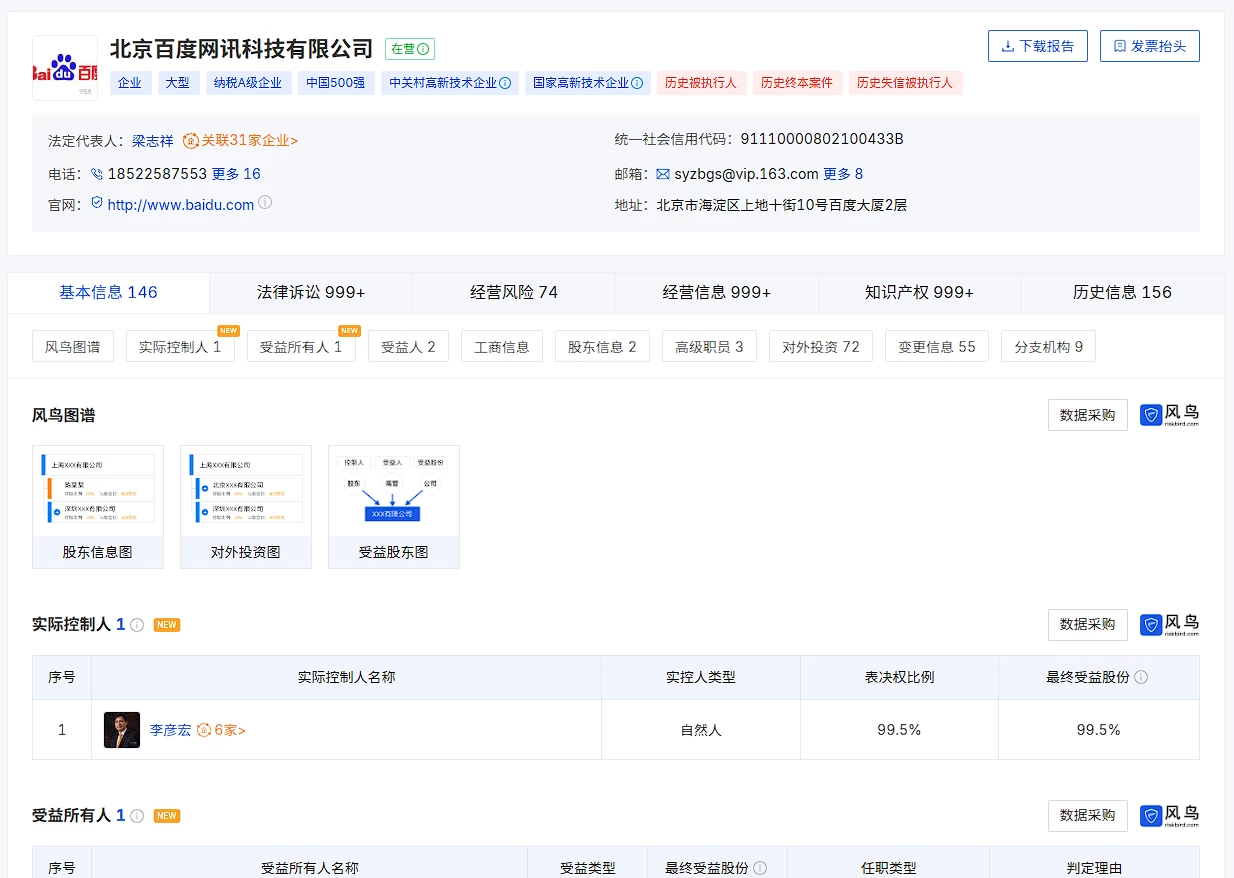Jump to 对外投资 72 section
This screenshot has height=878, width=1234.
820,347
